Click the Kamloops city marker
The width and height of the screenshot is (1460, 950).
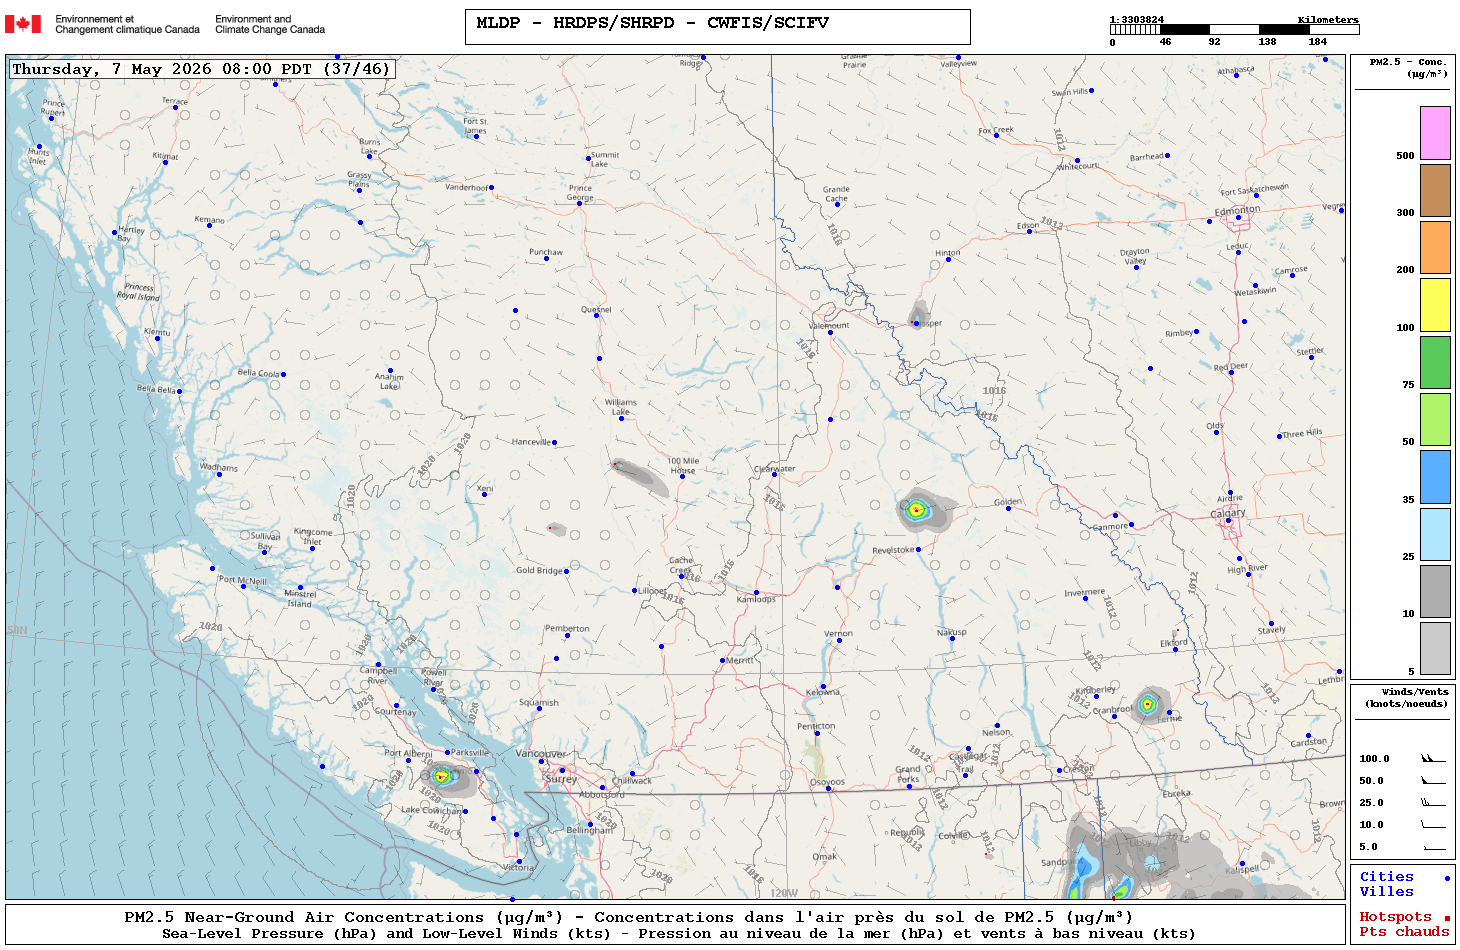point(756,593)
